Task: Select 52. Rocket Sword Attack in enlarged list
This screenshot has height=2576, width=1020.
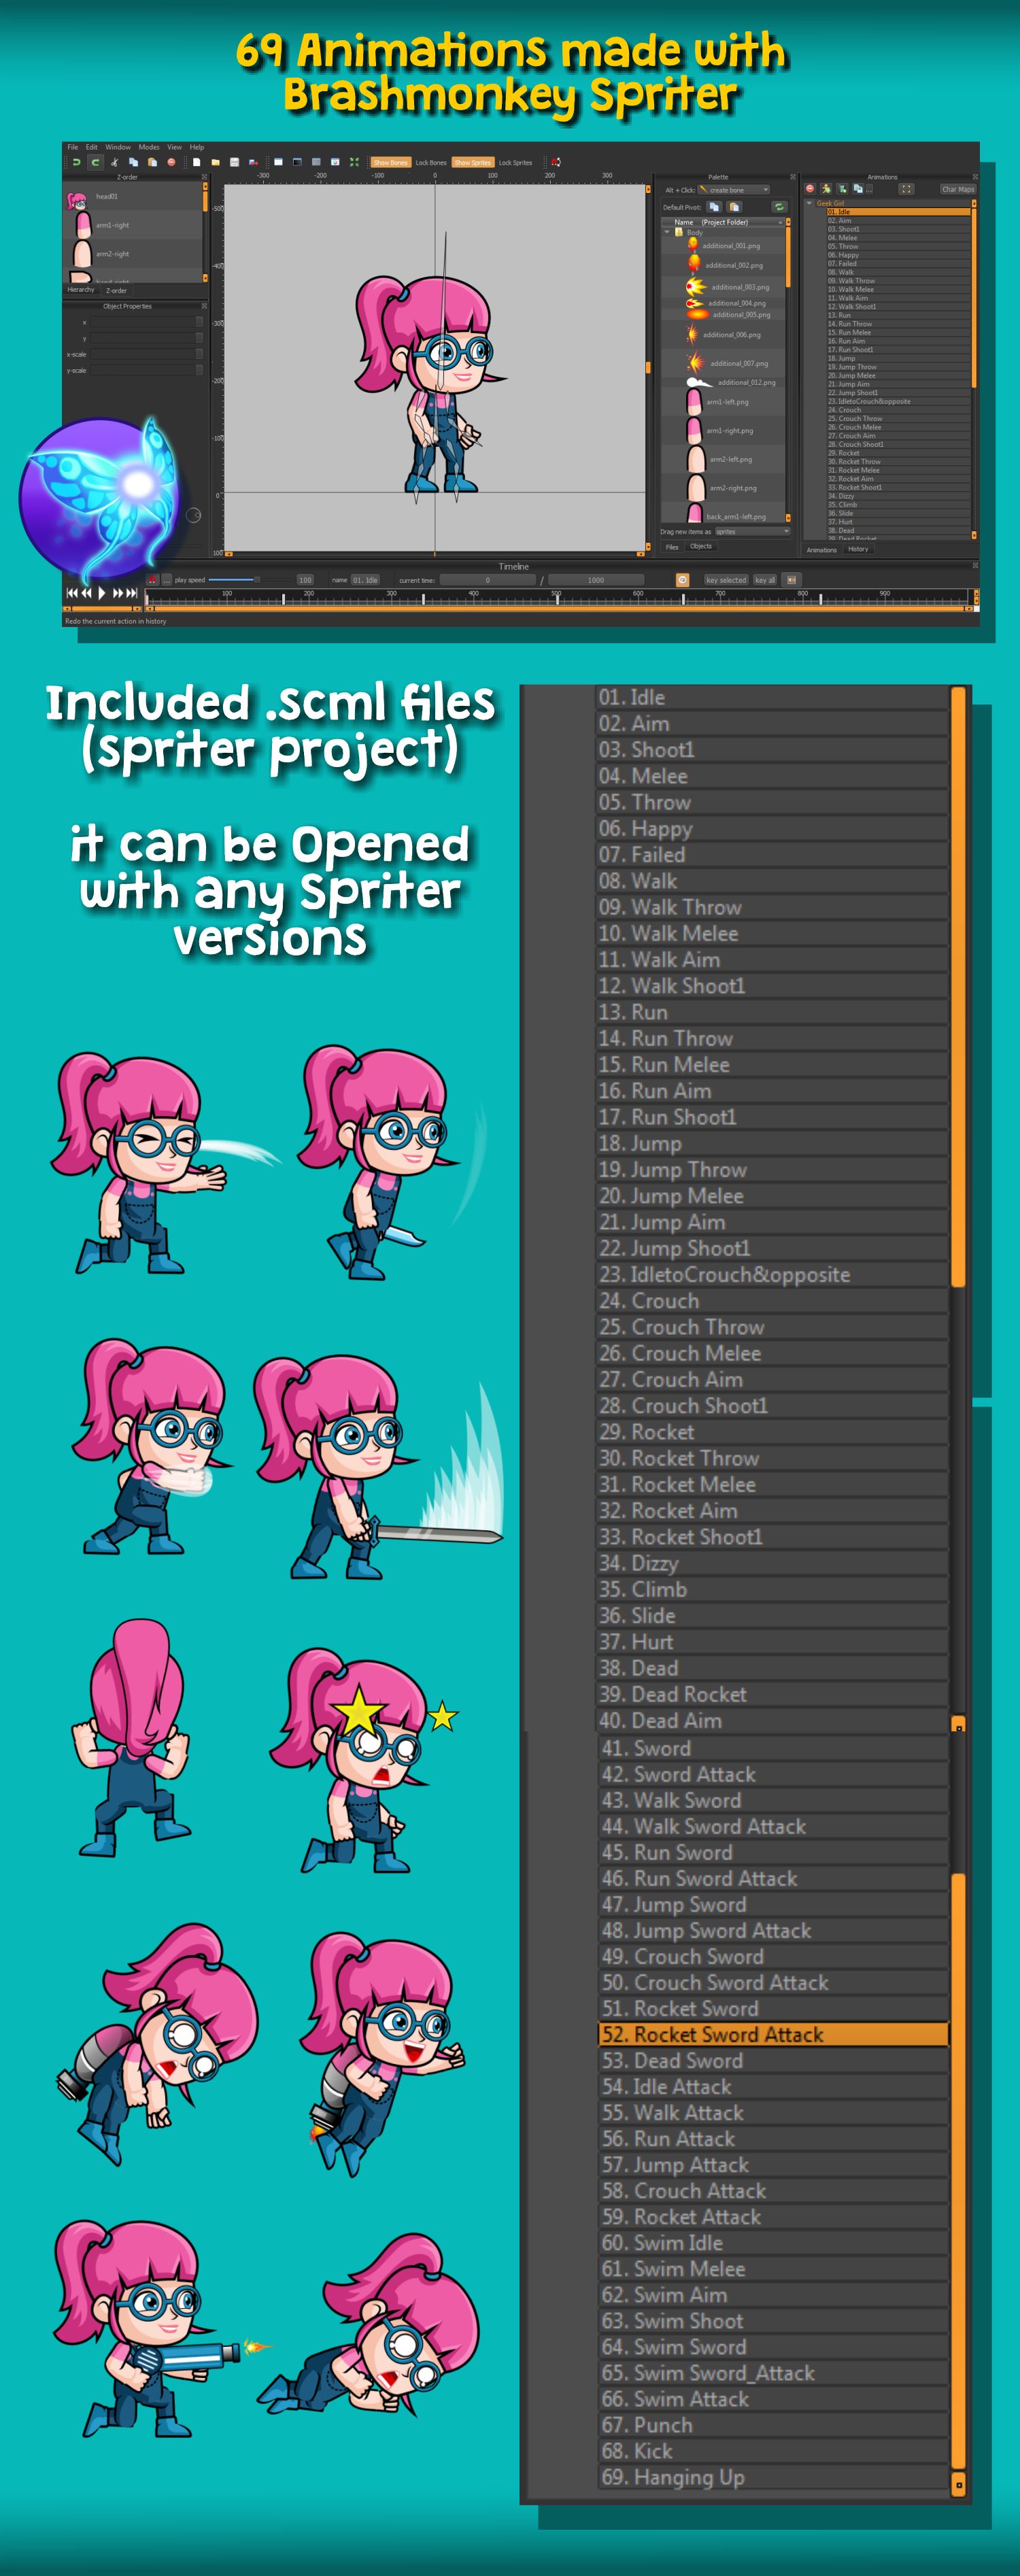Action: [772, 2034]
